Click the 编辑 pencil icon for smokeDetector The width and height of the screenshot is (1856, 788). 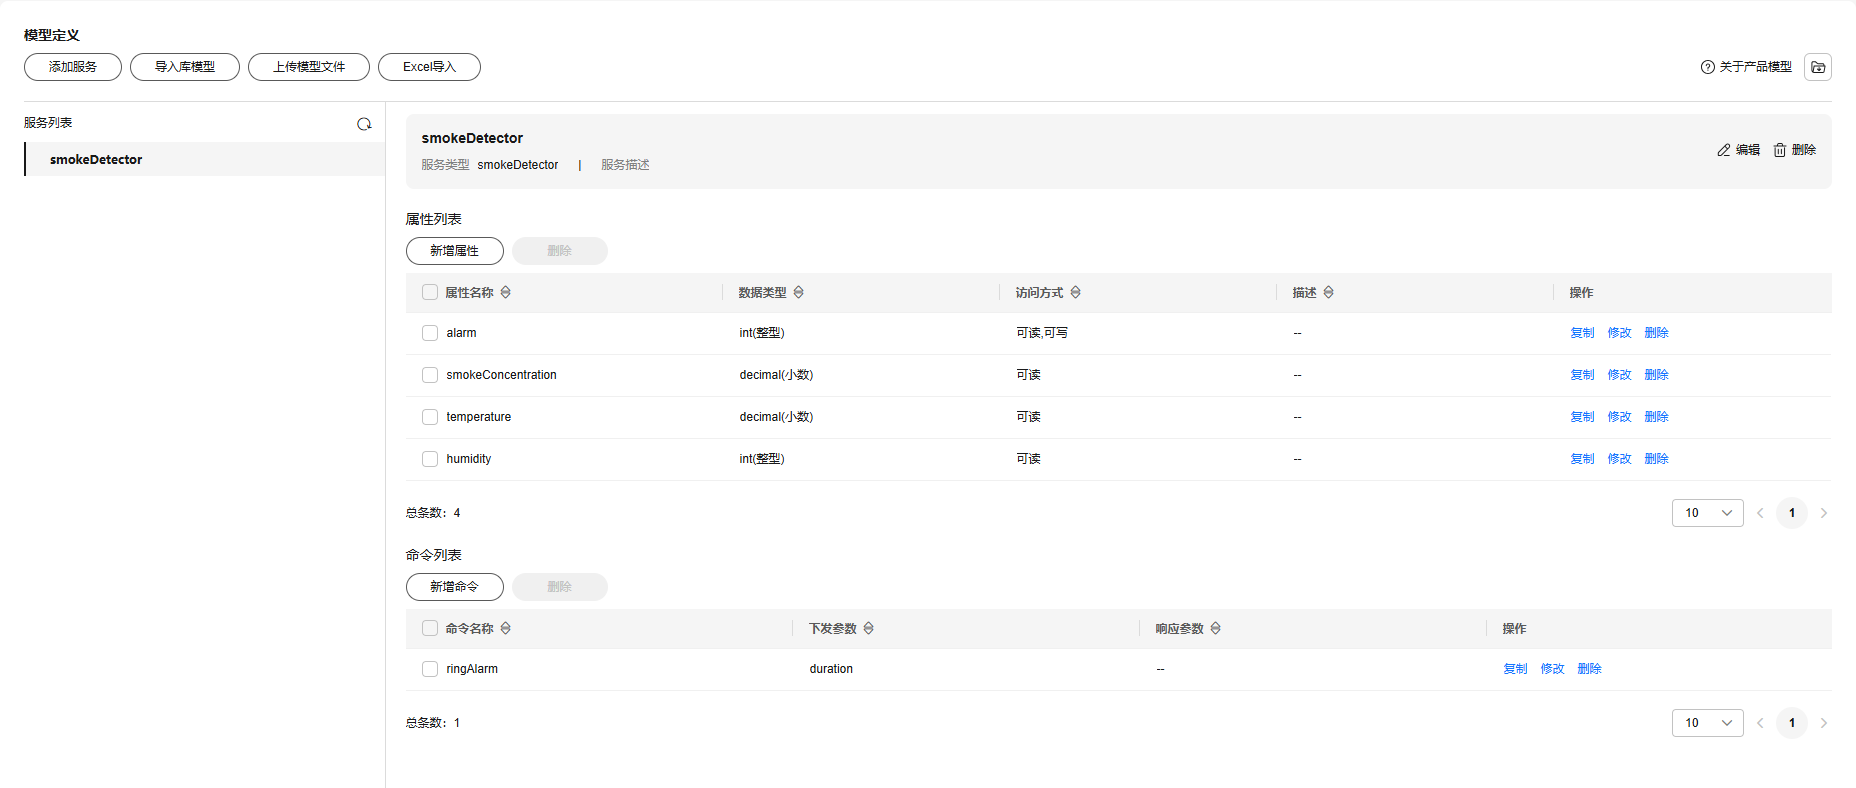coord(1724,150)
